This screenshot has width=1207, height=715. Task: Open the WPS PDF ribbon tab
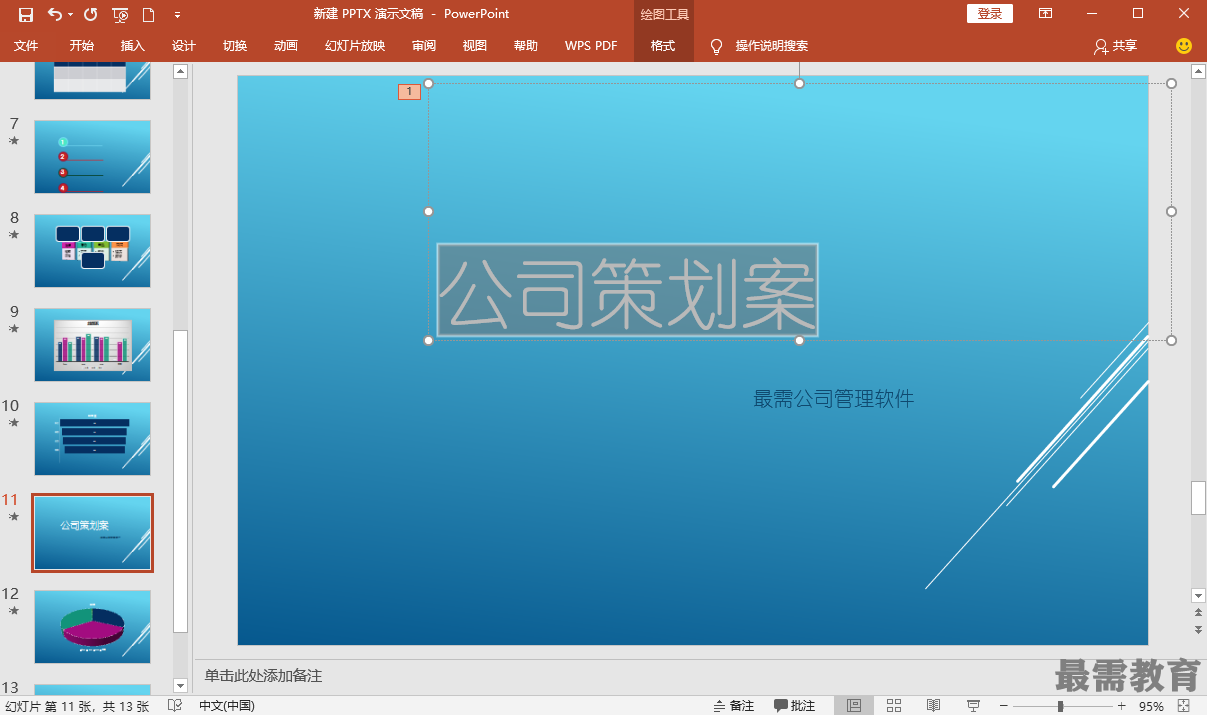pyautogui.click(x=591, y=46)
